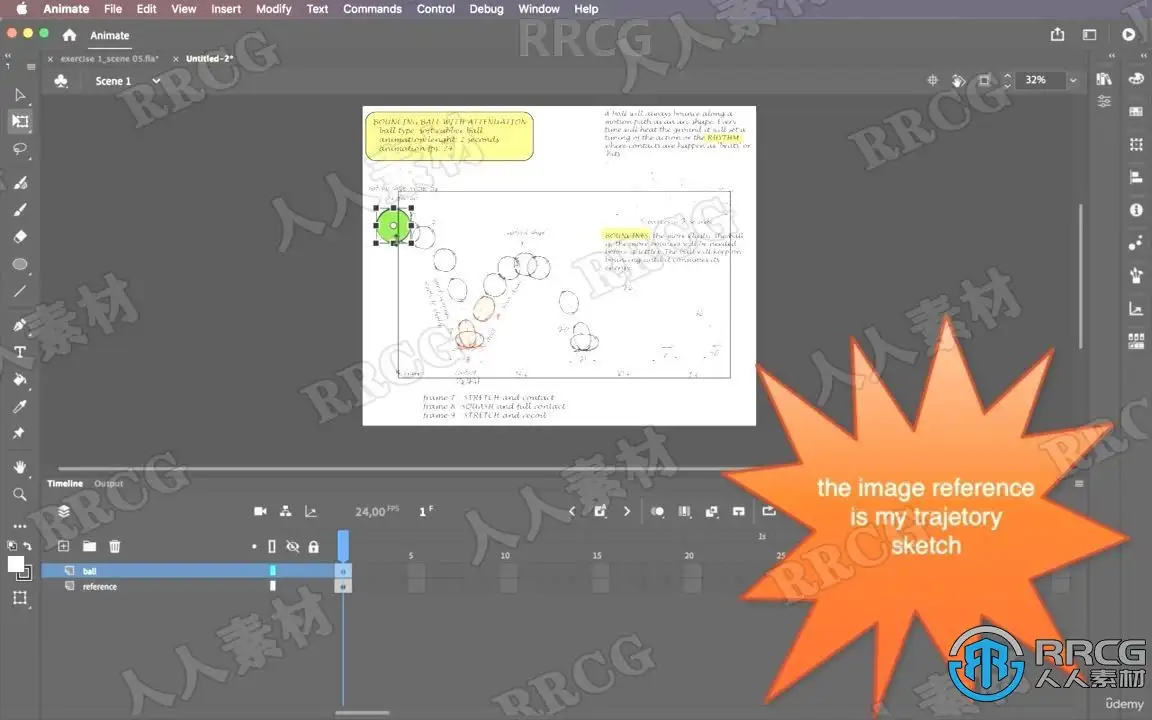Select the Free Transform tool
Image resolution: width=1152 pixels, height=720 pixels.
tap(20, 121)
